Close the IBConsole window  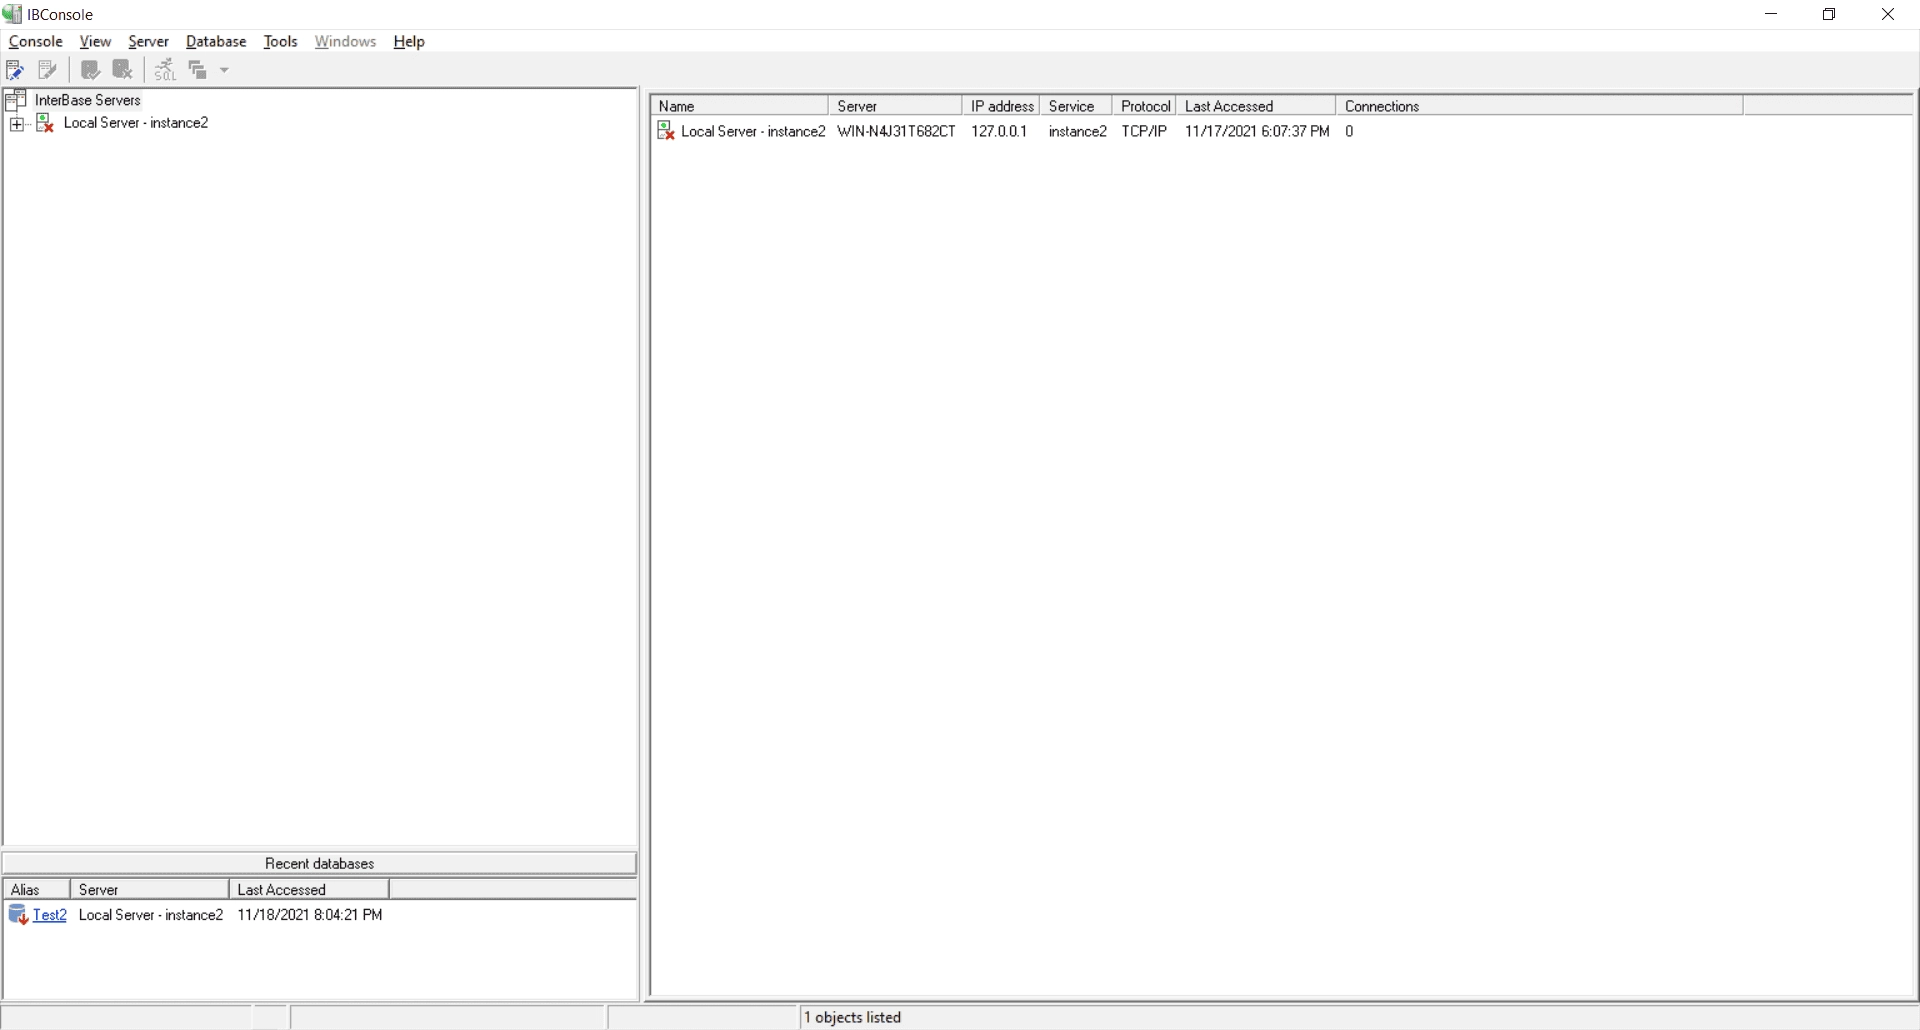click(1889, 14)
